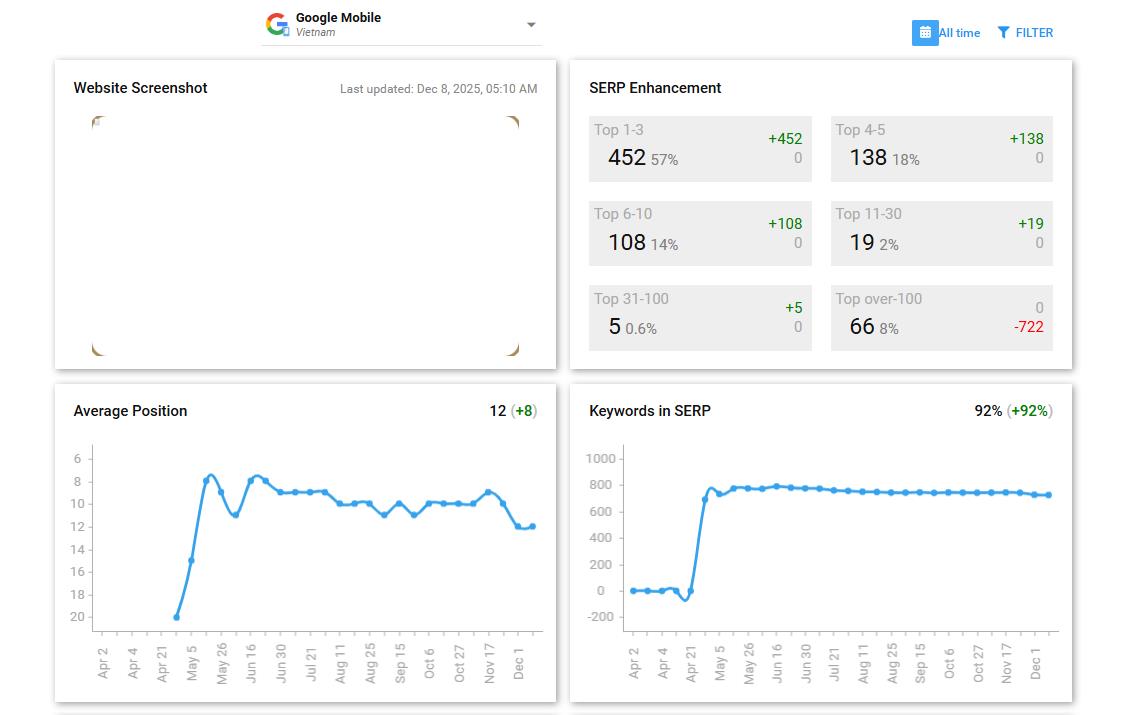Click the funnel filter icon
This screenshot has width=1138, height=715.
click(x=1003, y=33)
